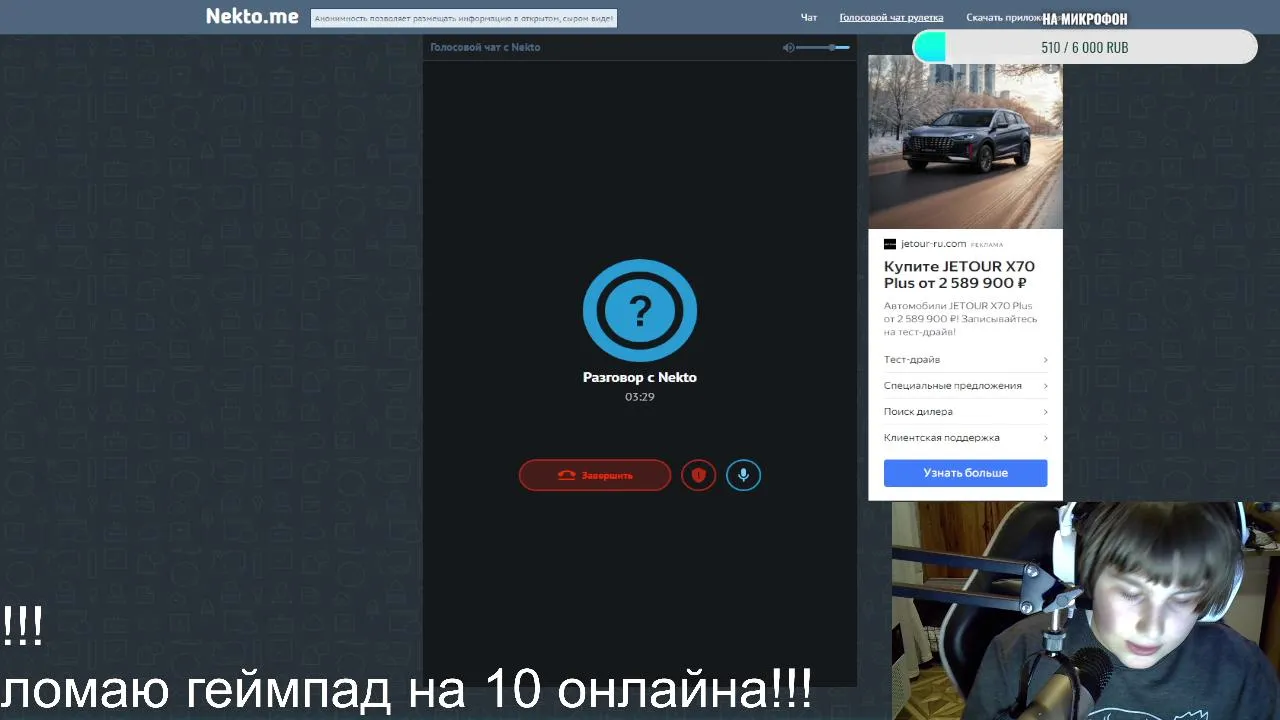The image size is (1280, 720).
Task: Click the anonymity notice banner text
Action: (x=464, y=18)
